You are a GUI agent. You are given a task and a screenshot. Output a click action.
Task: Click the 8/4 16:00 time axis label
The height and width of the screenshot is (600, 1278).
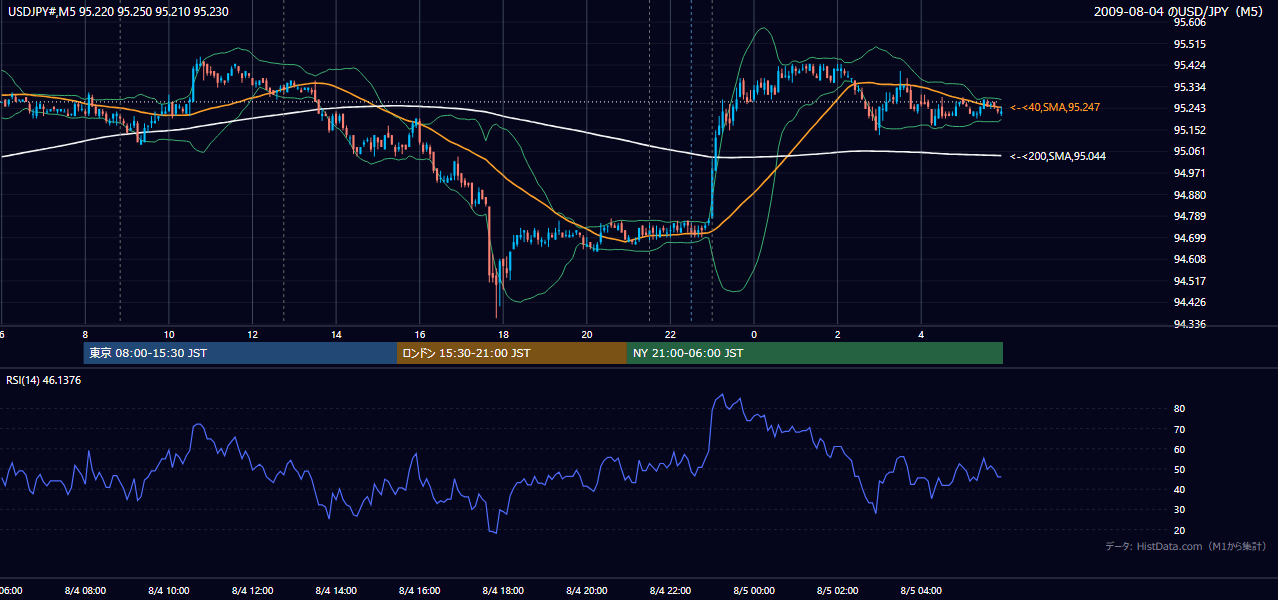420,591
